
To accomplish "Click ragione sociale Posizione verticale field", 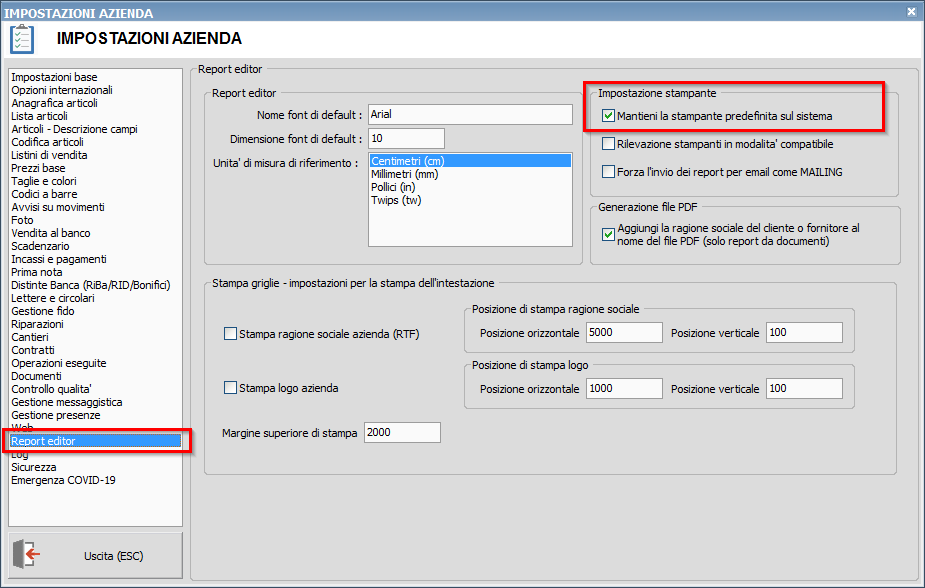I will point(804,333).
